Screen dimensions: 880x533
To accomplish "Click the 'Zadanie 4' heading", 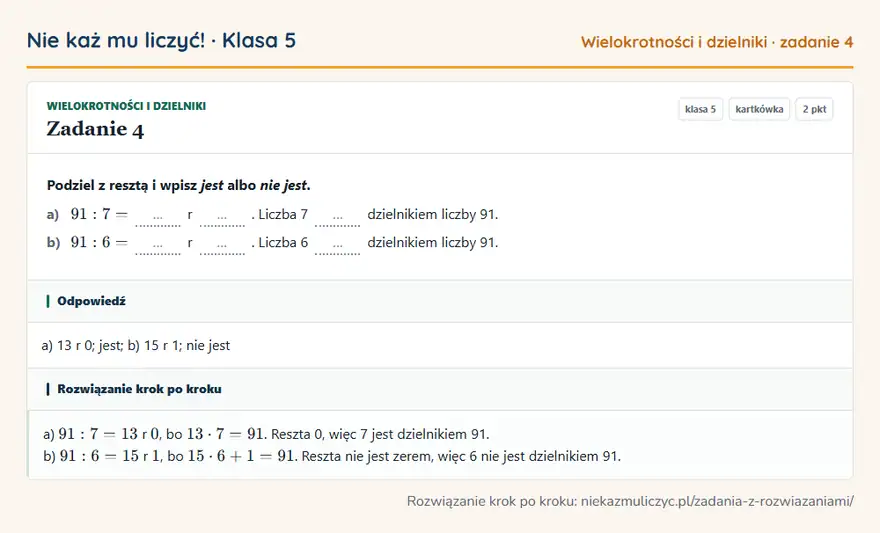I will 95,129.
